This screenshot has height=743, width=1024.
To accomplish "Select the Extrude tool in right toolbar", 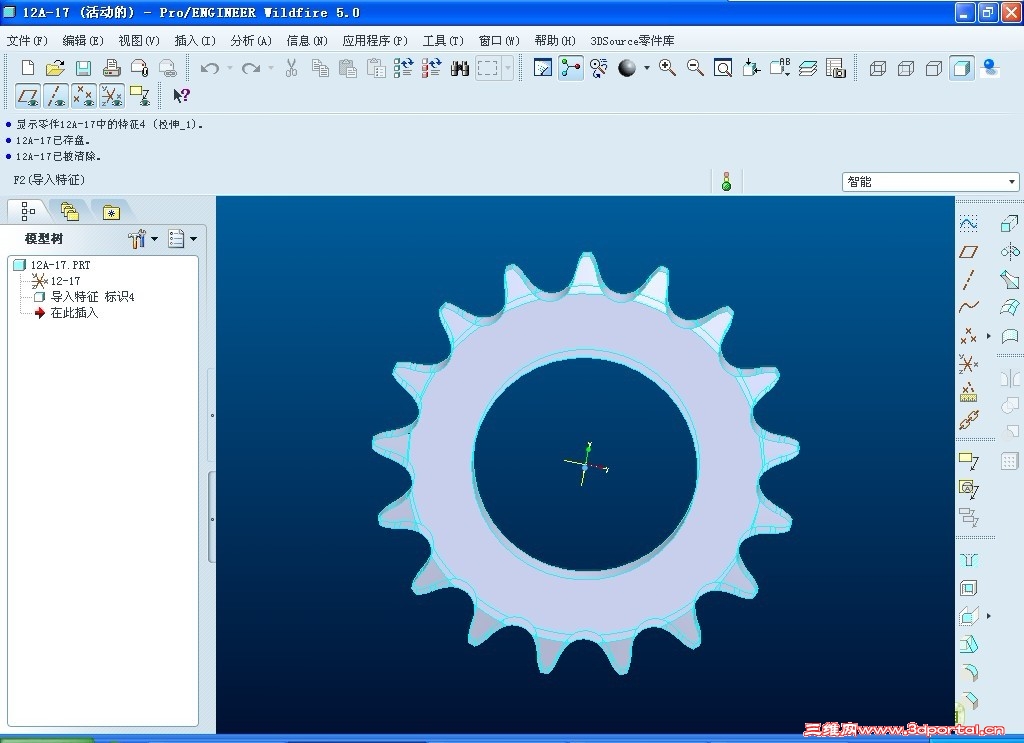I will point(1010,224).
